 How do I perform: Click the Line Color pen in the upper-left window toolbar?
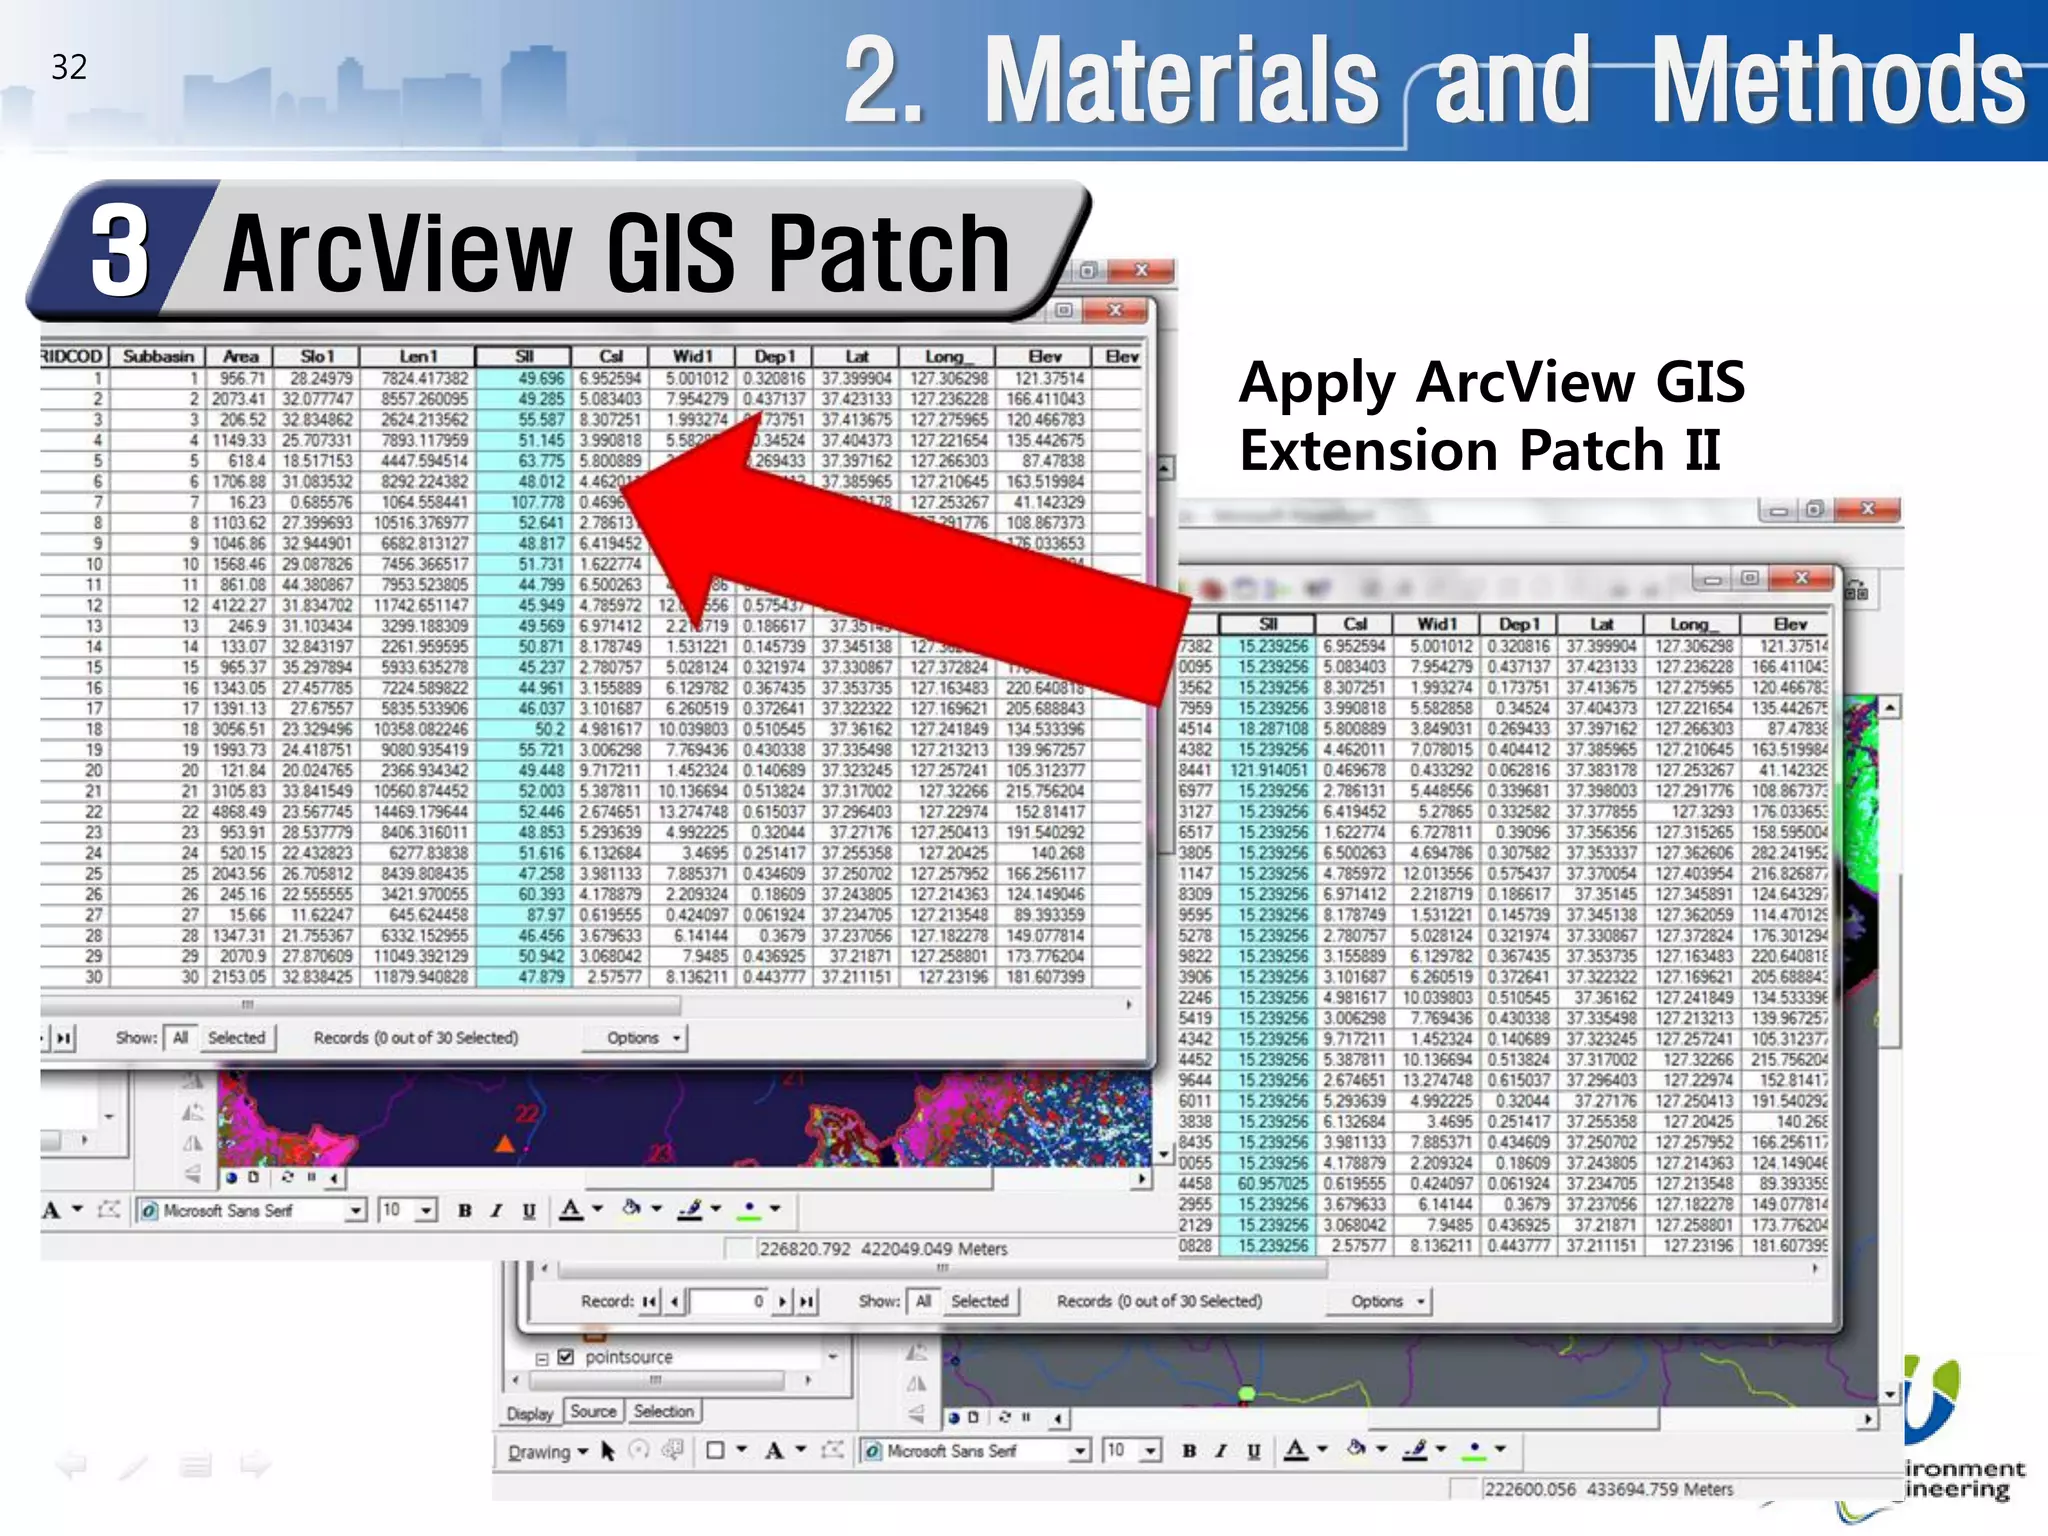690,1209
